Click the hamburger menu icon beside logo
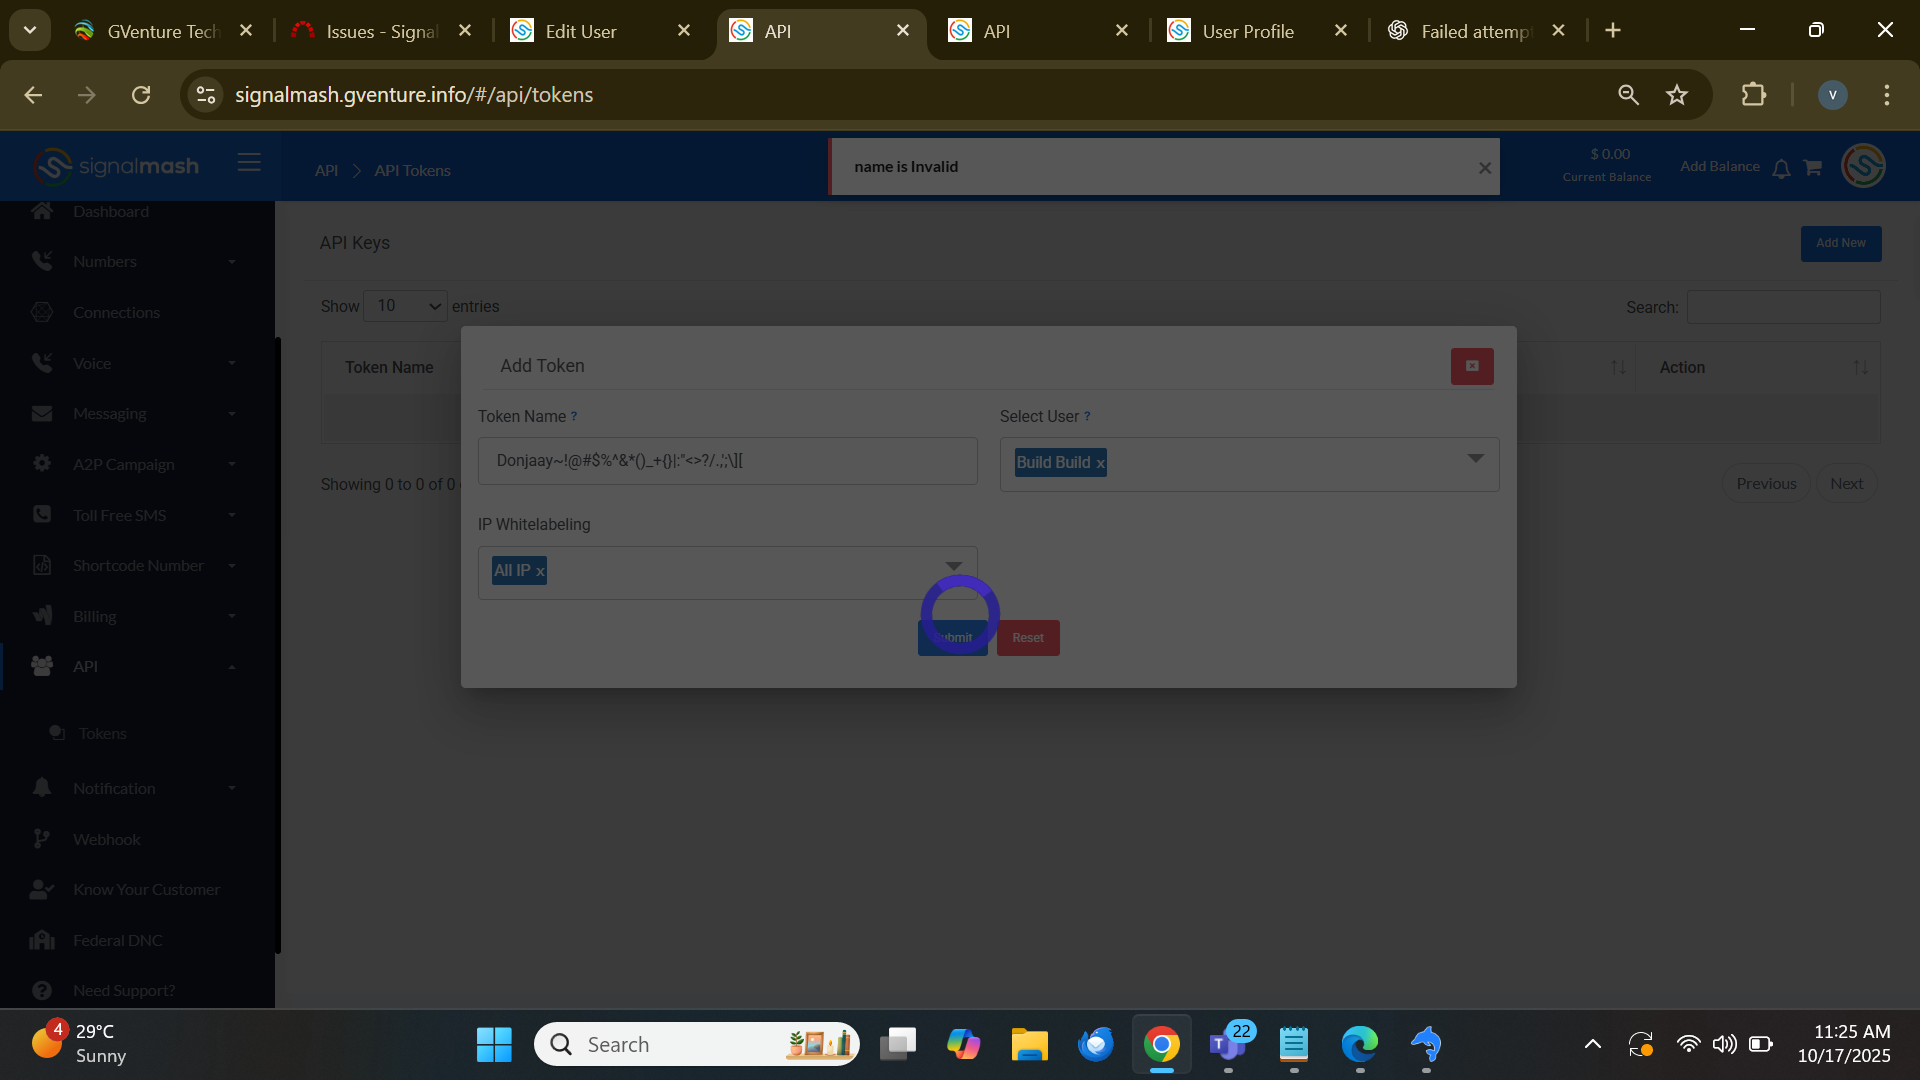The width and height of the screenshot is (1920, 1080). tap(249, 163)
